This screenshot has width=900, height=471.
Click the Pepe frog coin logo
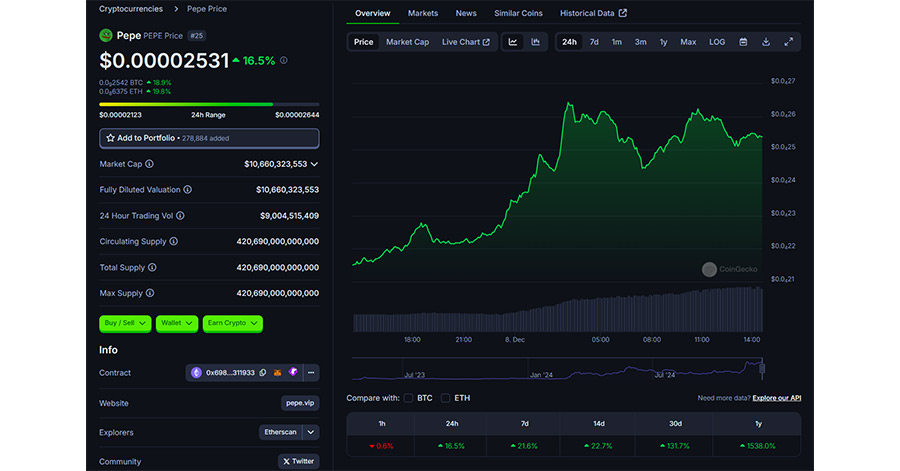click(106, 36)
